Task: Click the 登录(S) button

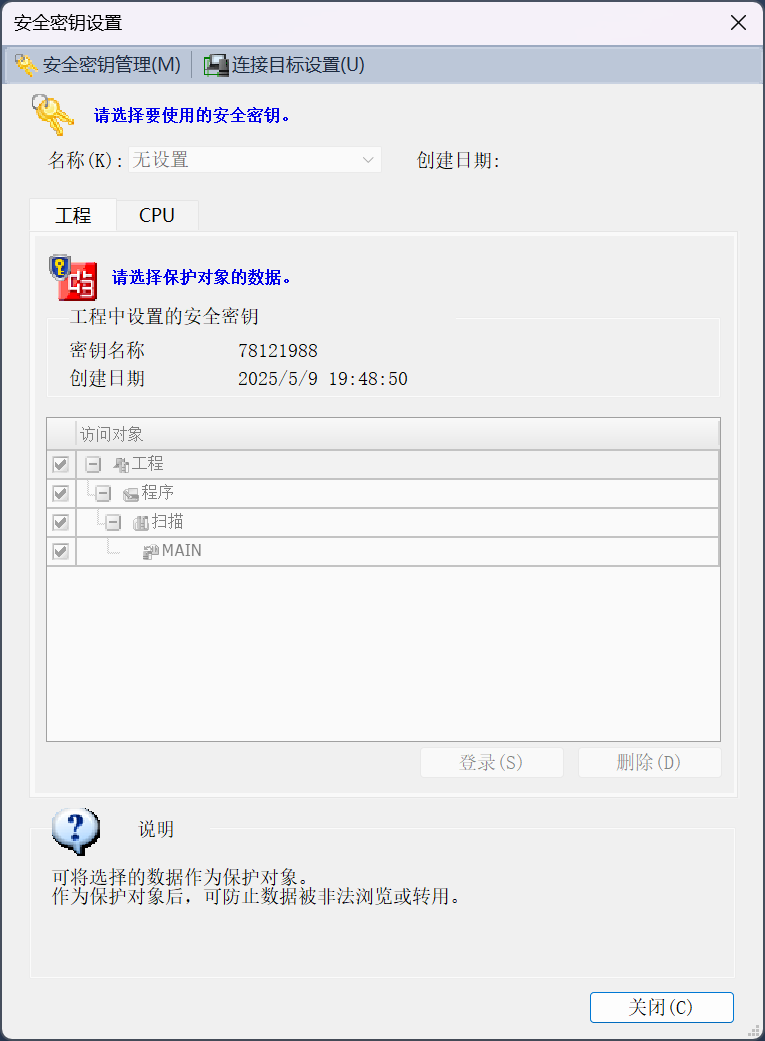Action: 491,762
